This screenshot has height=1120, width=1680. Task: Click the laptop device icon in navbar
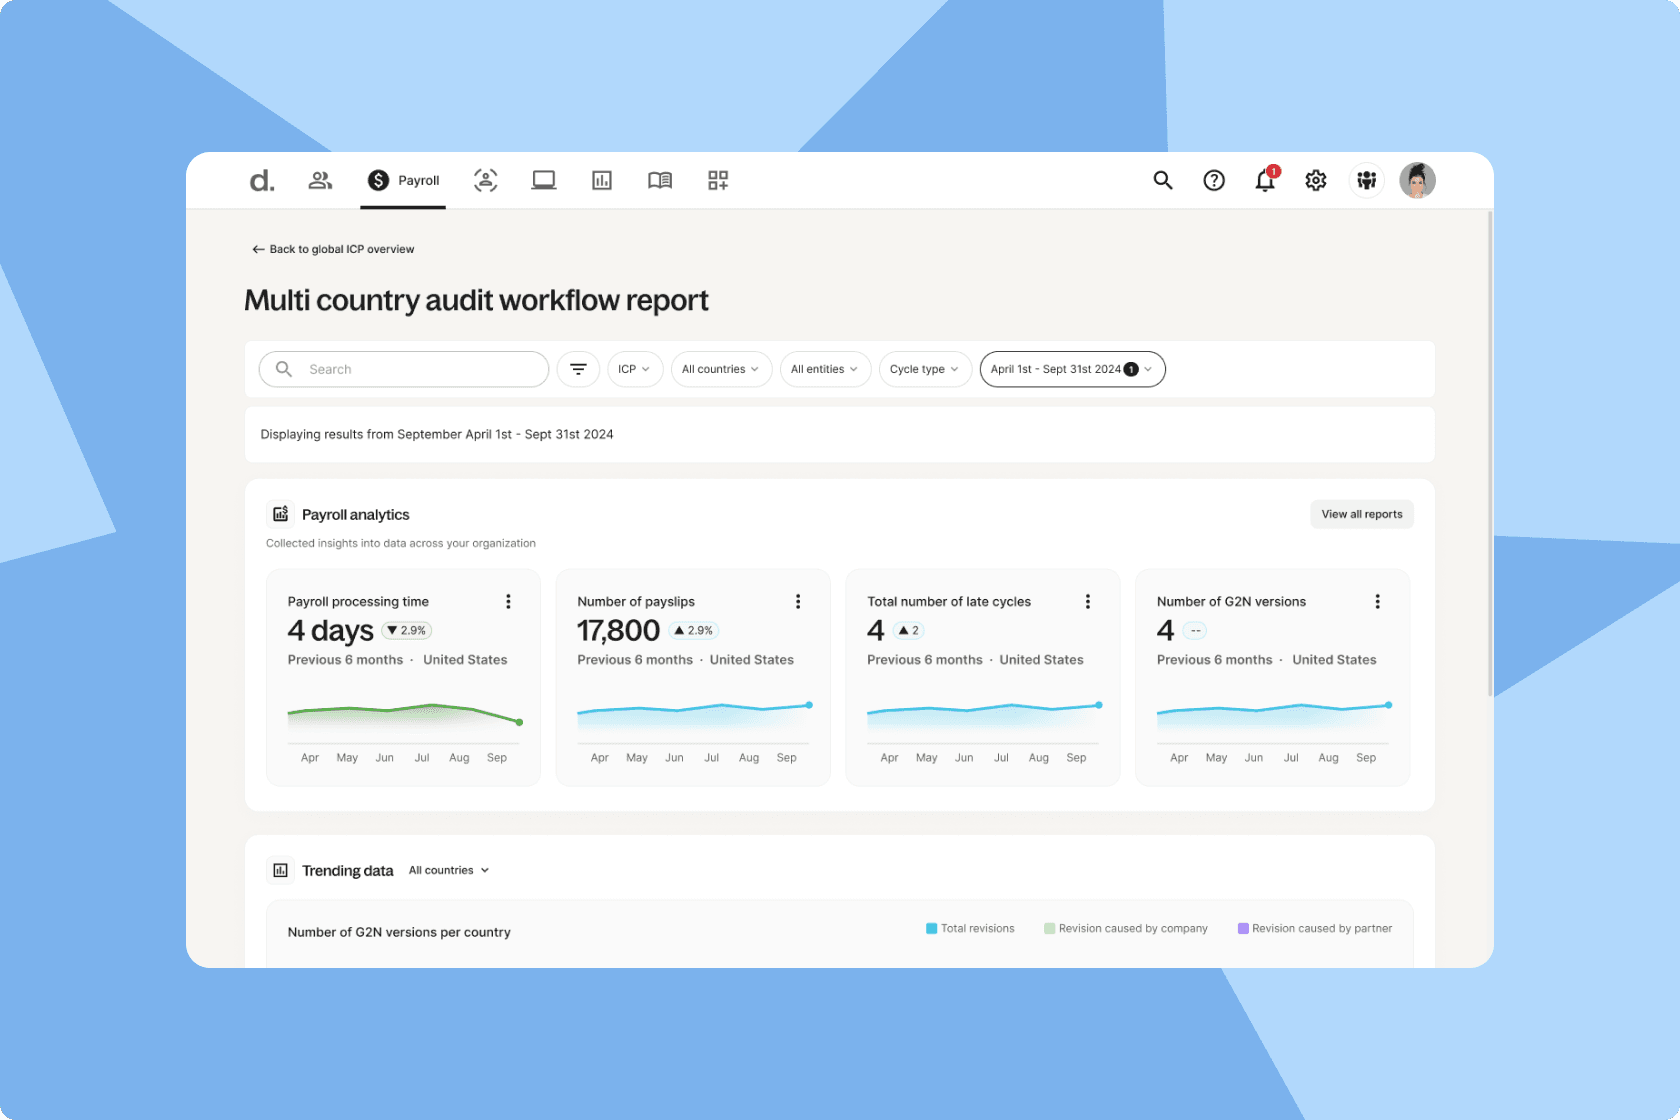point(544,180)
